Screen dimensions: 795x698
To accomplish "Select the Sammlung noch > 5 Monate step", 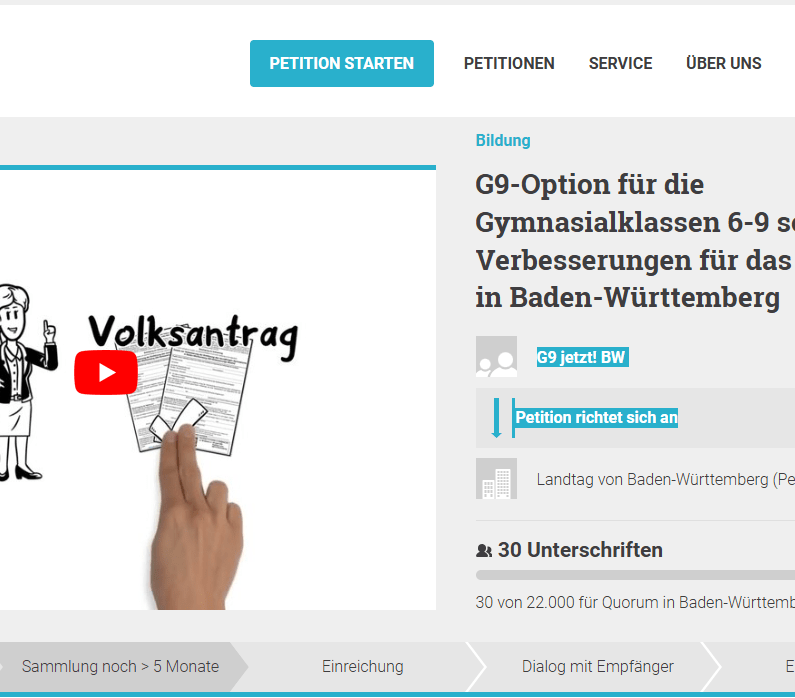I will (120, 667).
